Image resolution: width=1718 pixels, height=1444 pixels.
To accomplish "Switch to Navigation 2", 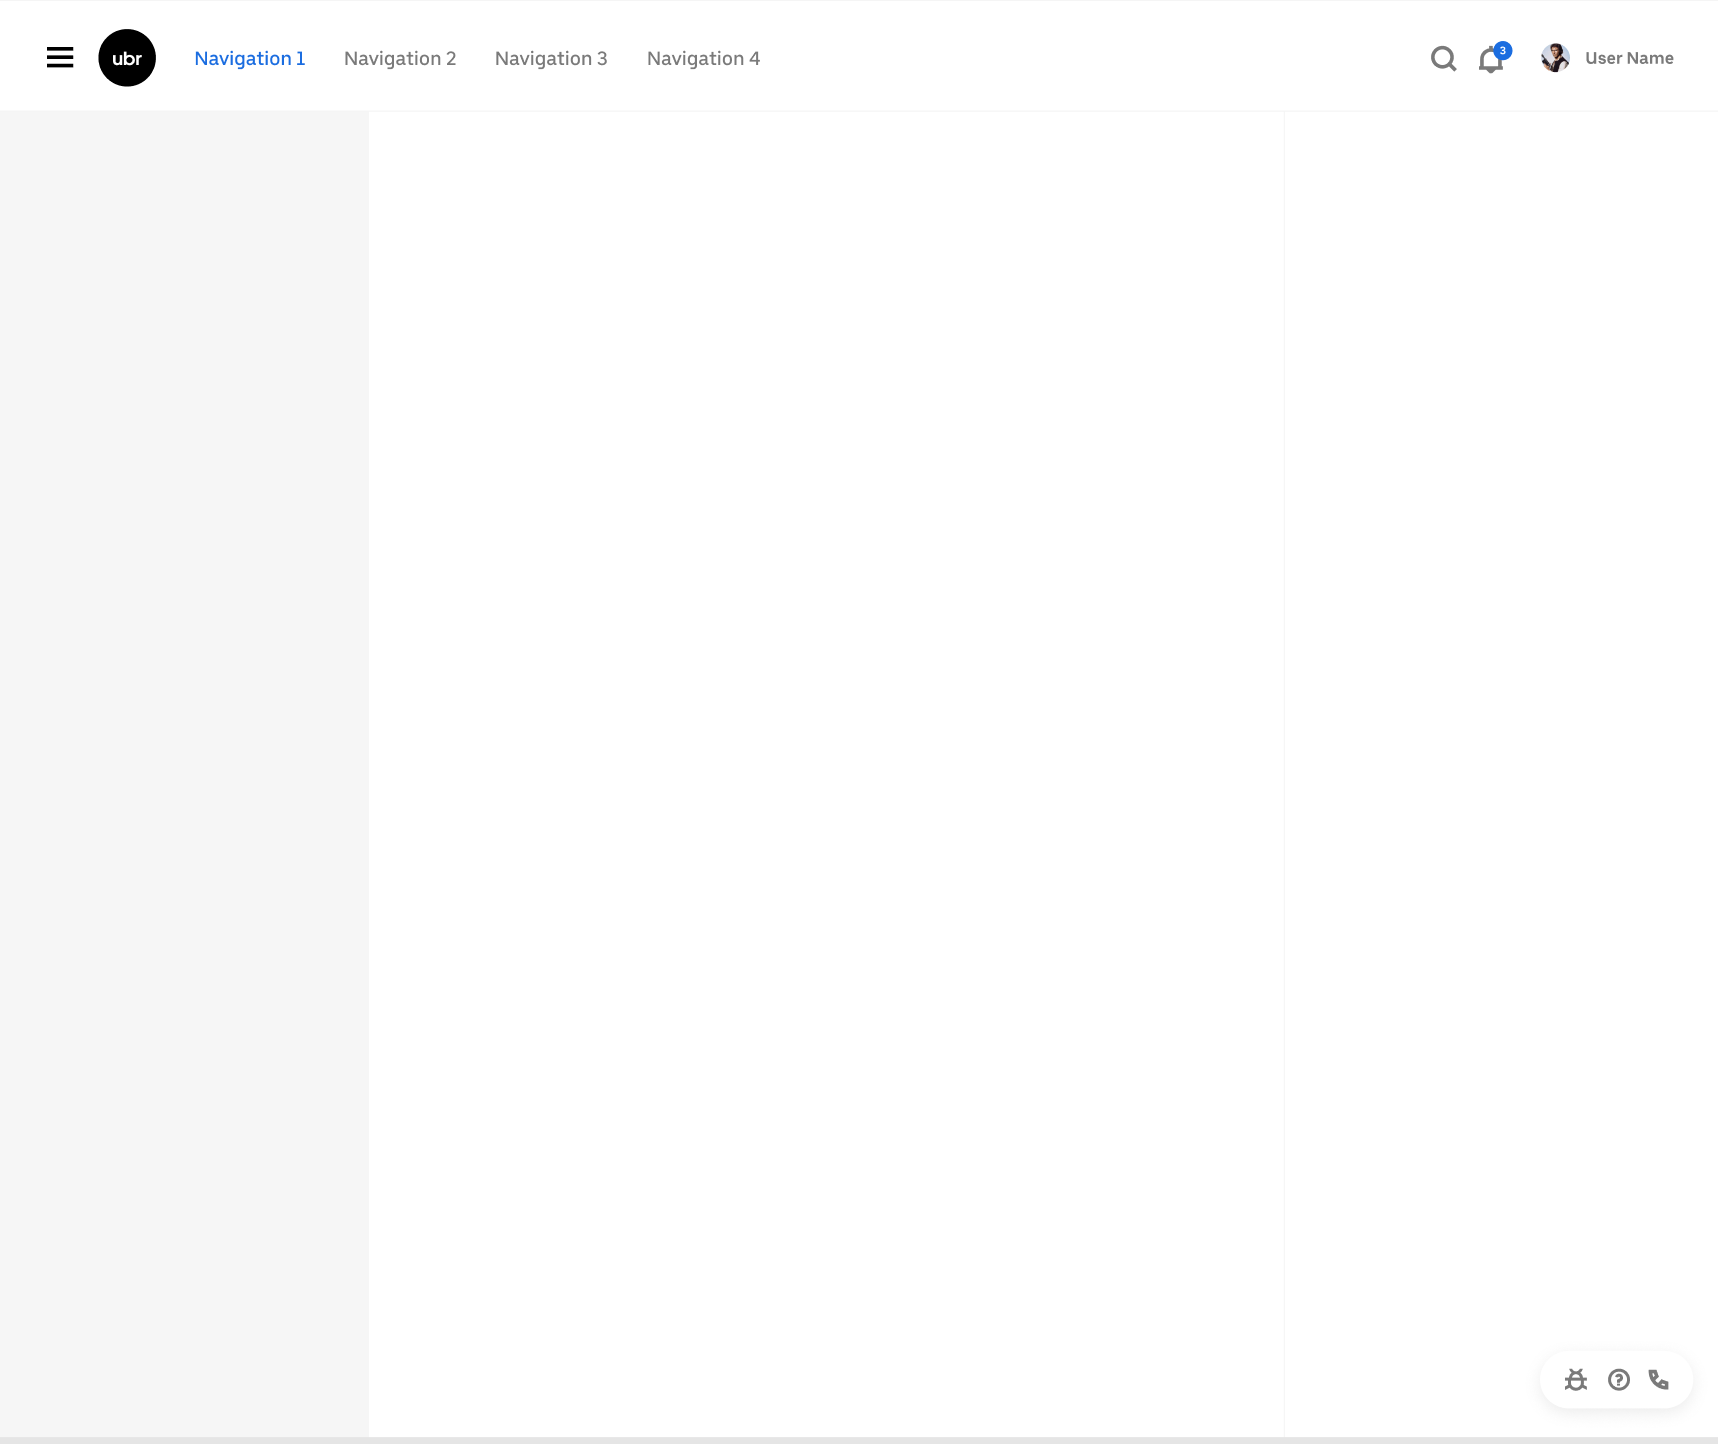I will pos(400,58).
